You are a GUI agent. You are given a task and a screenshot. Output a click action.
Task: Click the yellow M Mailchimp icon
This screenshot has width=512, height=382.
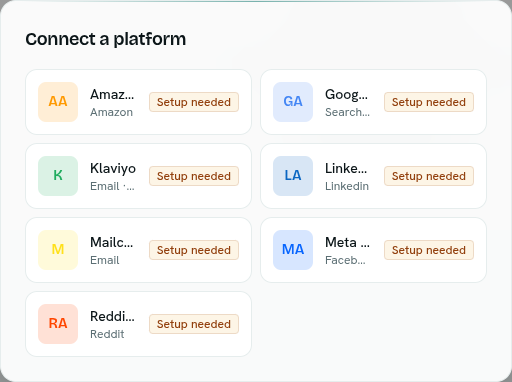tap(58, 250)
